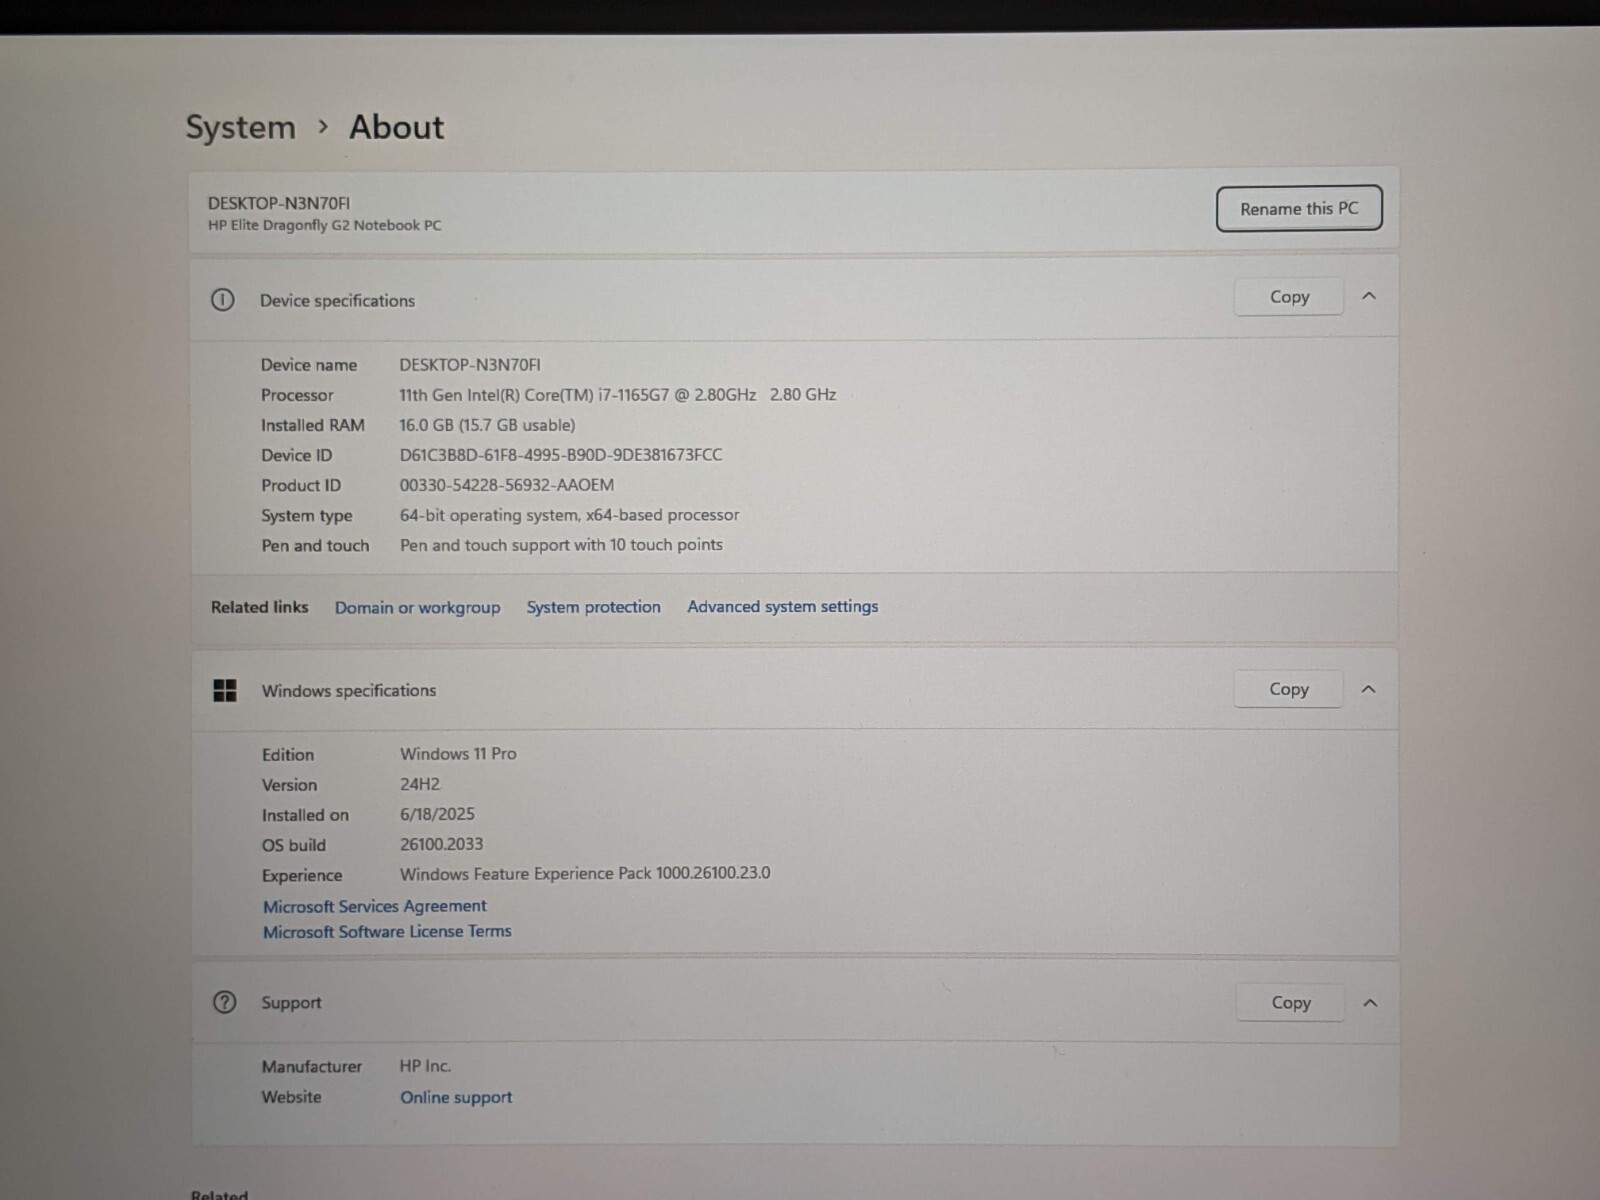Click Product ID value 00330-54228-56932-AAOEM
Viewport: 1600px width, 1200px height.
click(x=507, y=485)
